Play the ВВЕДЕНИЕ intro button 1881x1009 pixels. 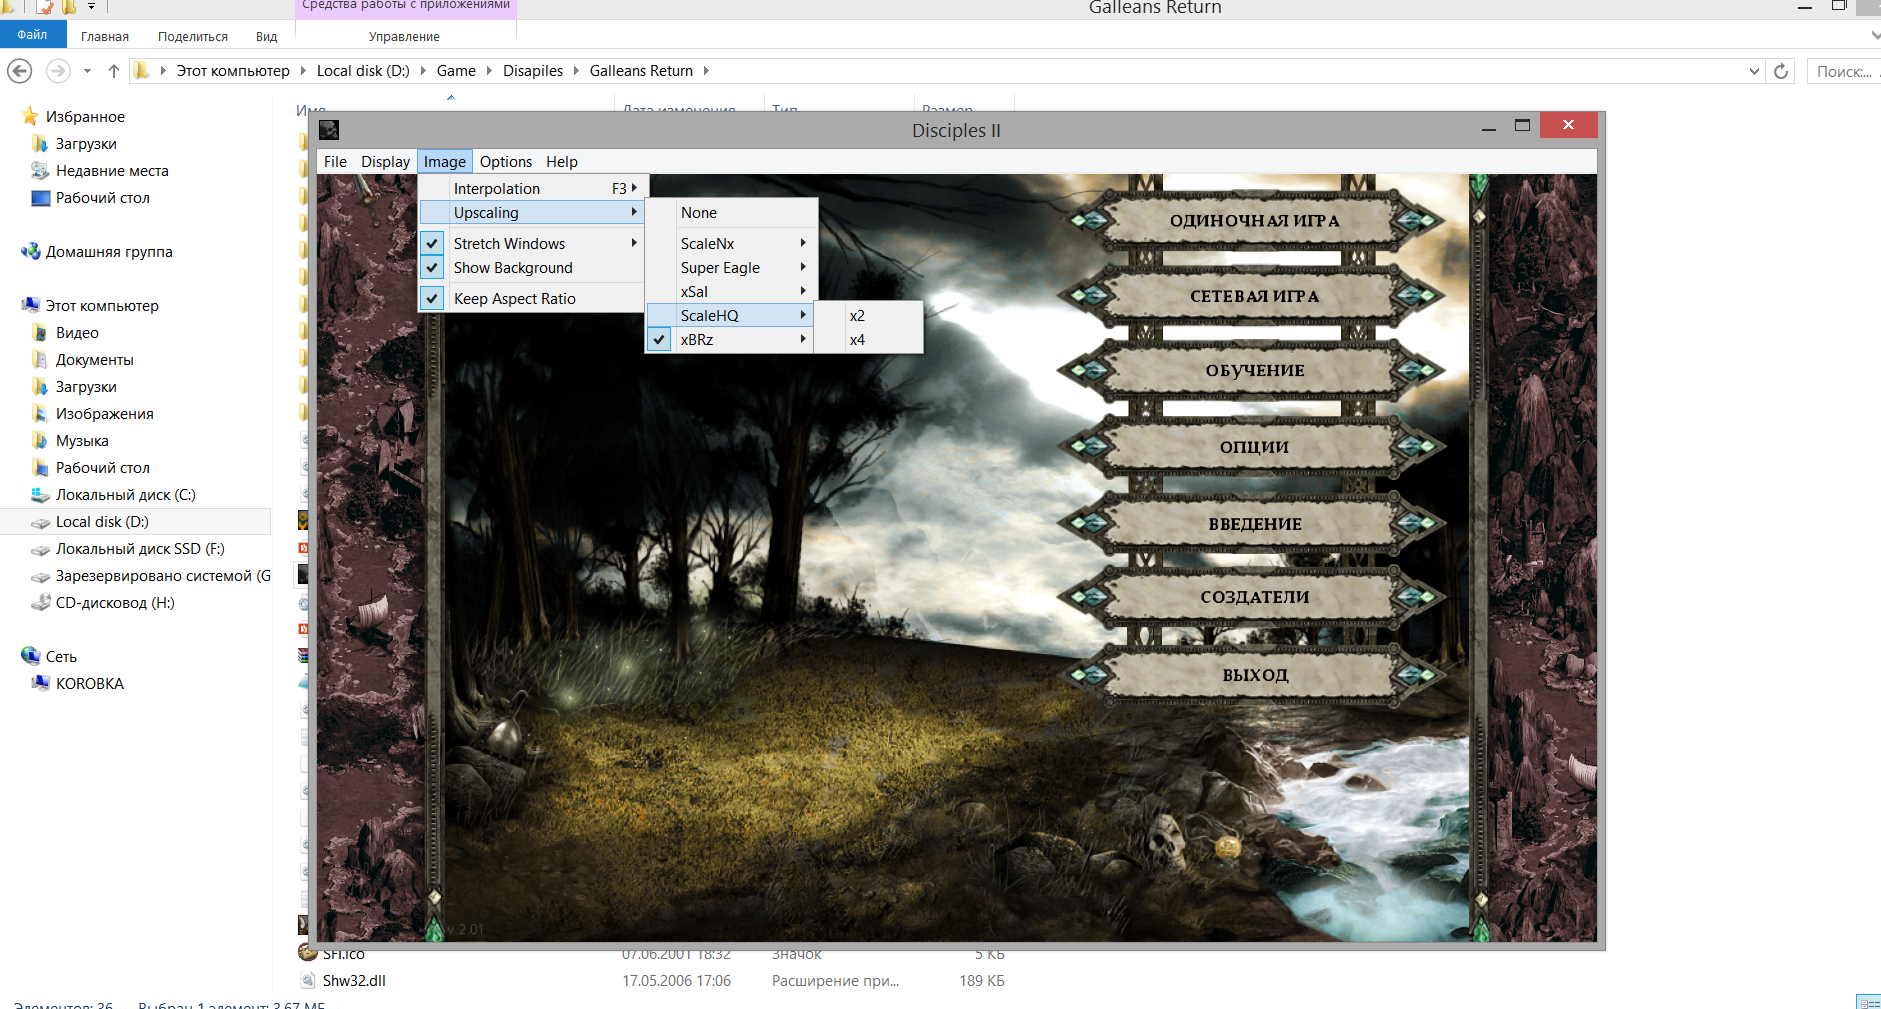[1254, 523]
